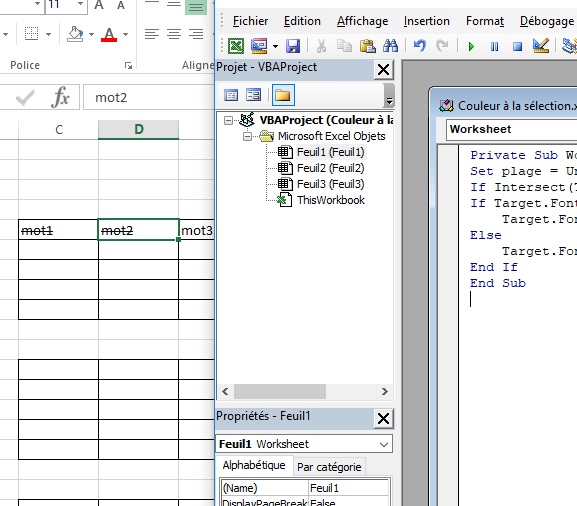The width and height of the screenshot is (577, 506).
Task: Click the Borders icon in Excel ribbon
Action: [x=31, y=34]
